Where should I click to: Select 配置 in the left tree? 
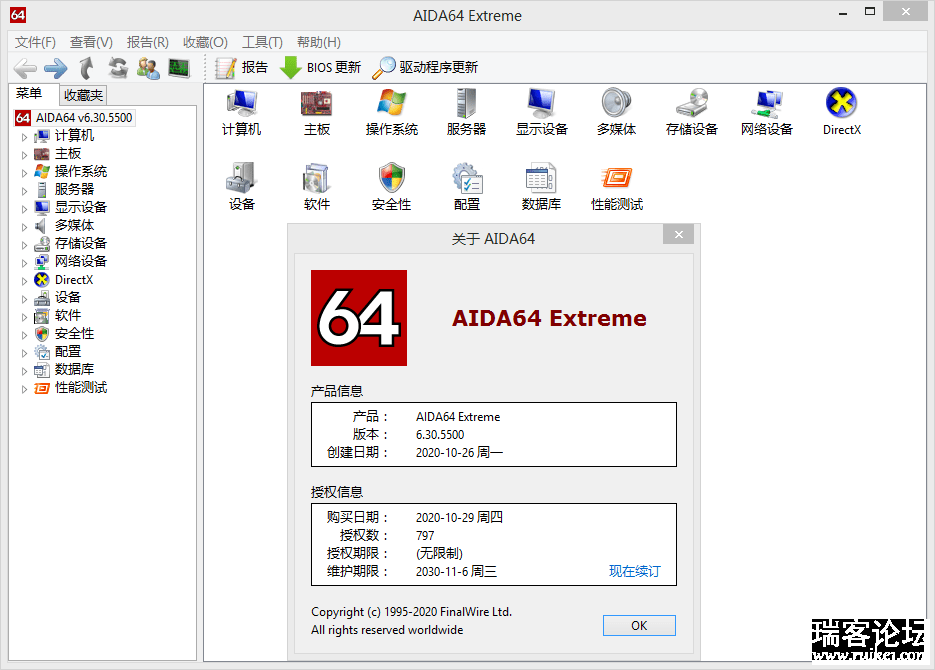point(58,351)
